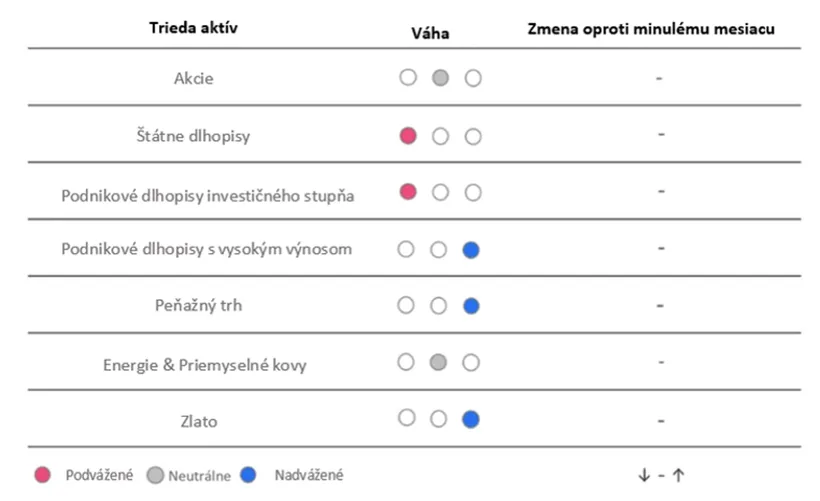Click the Trieda aktív column header

click(x=193, y=28)
